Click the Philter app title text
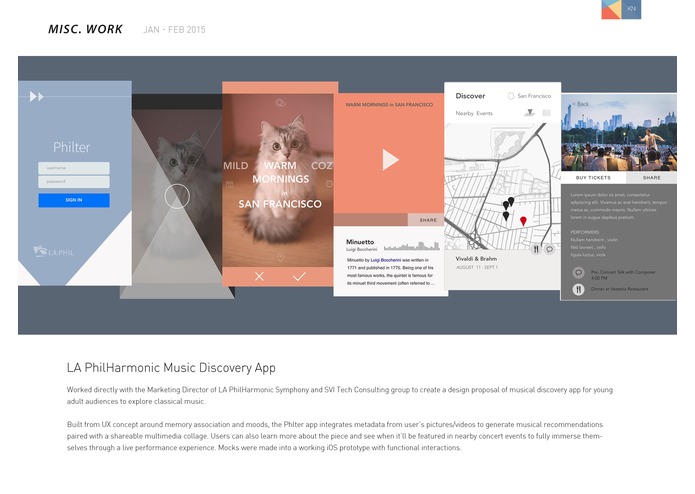 tap(71, 147)
